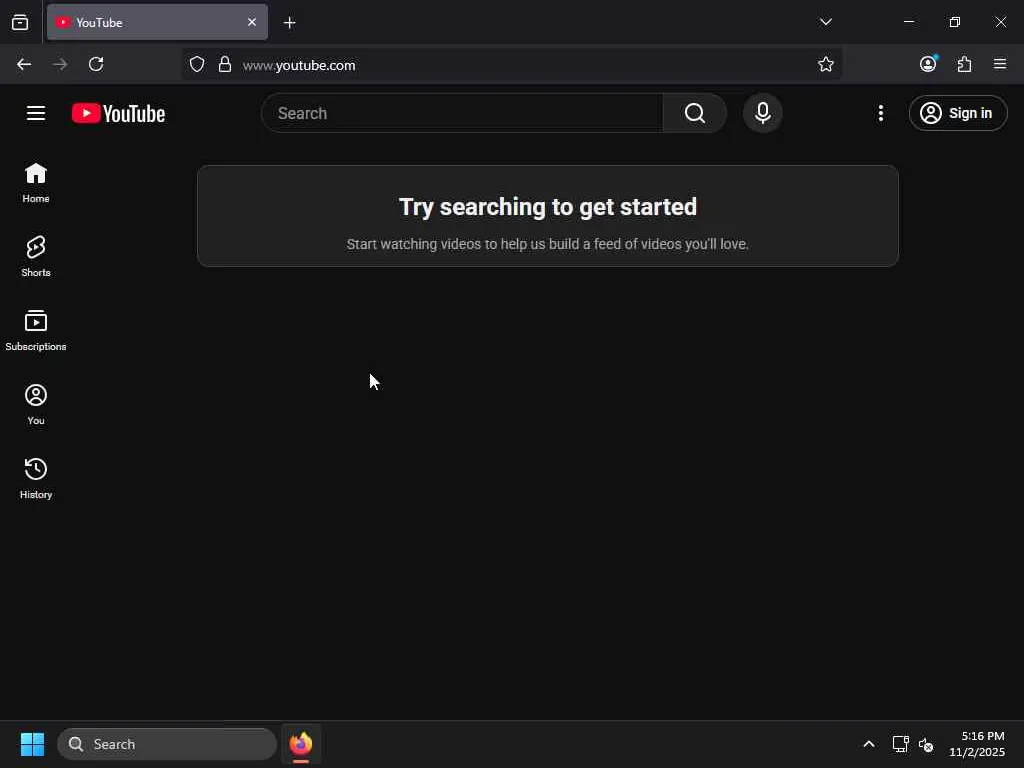Go back to previous page
The image size is (1024, 768).
(24, 64)
